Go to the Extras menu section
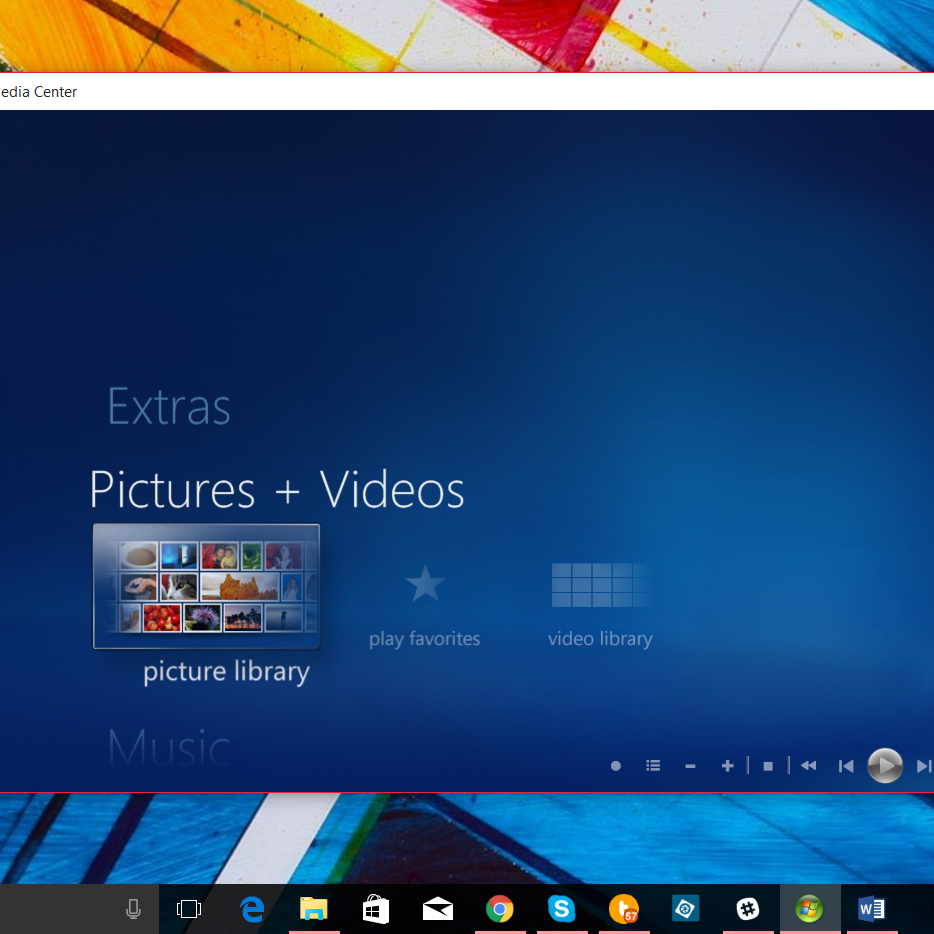The height and width of the screenshot is (934, 934). [169, 407]
